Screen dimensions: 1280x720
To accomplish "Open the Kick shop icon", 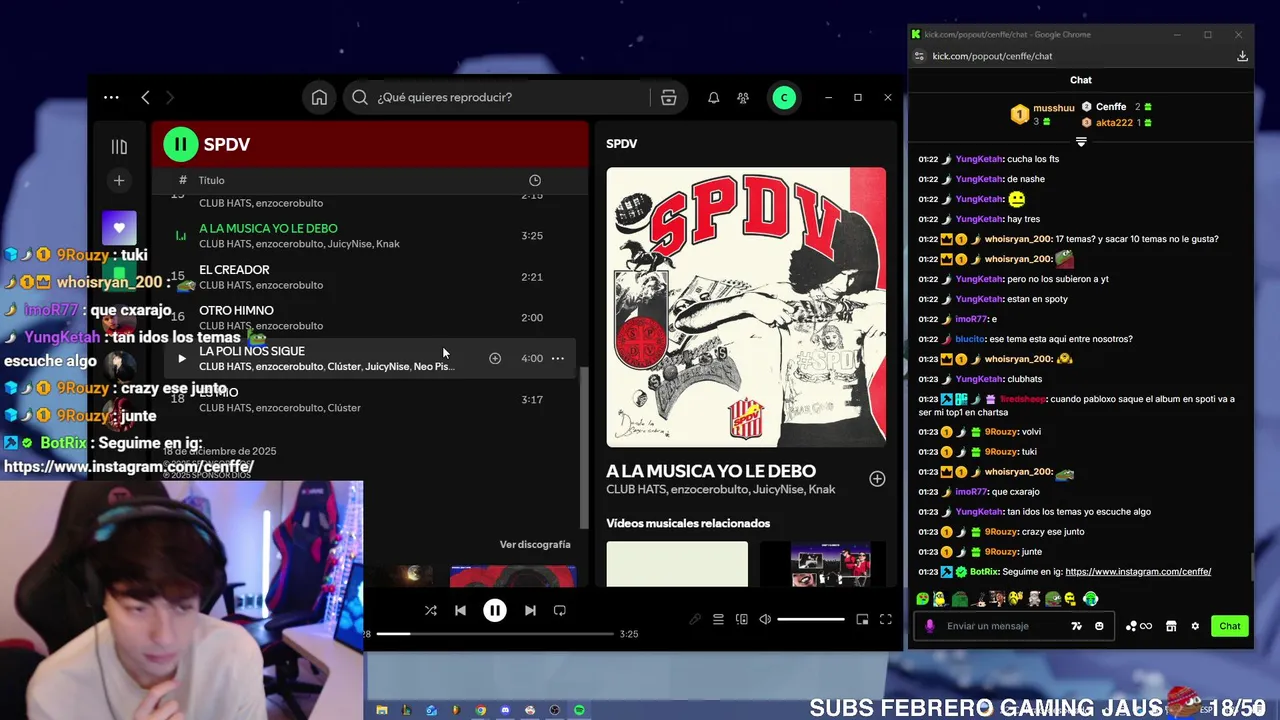I will click(x=1171, y=626).
